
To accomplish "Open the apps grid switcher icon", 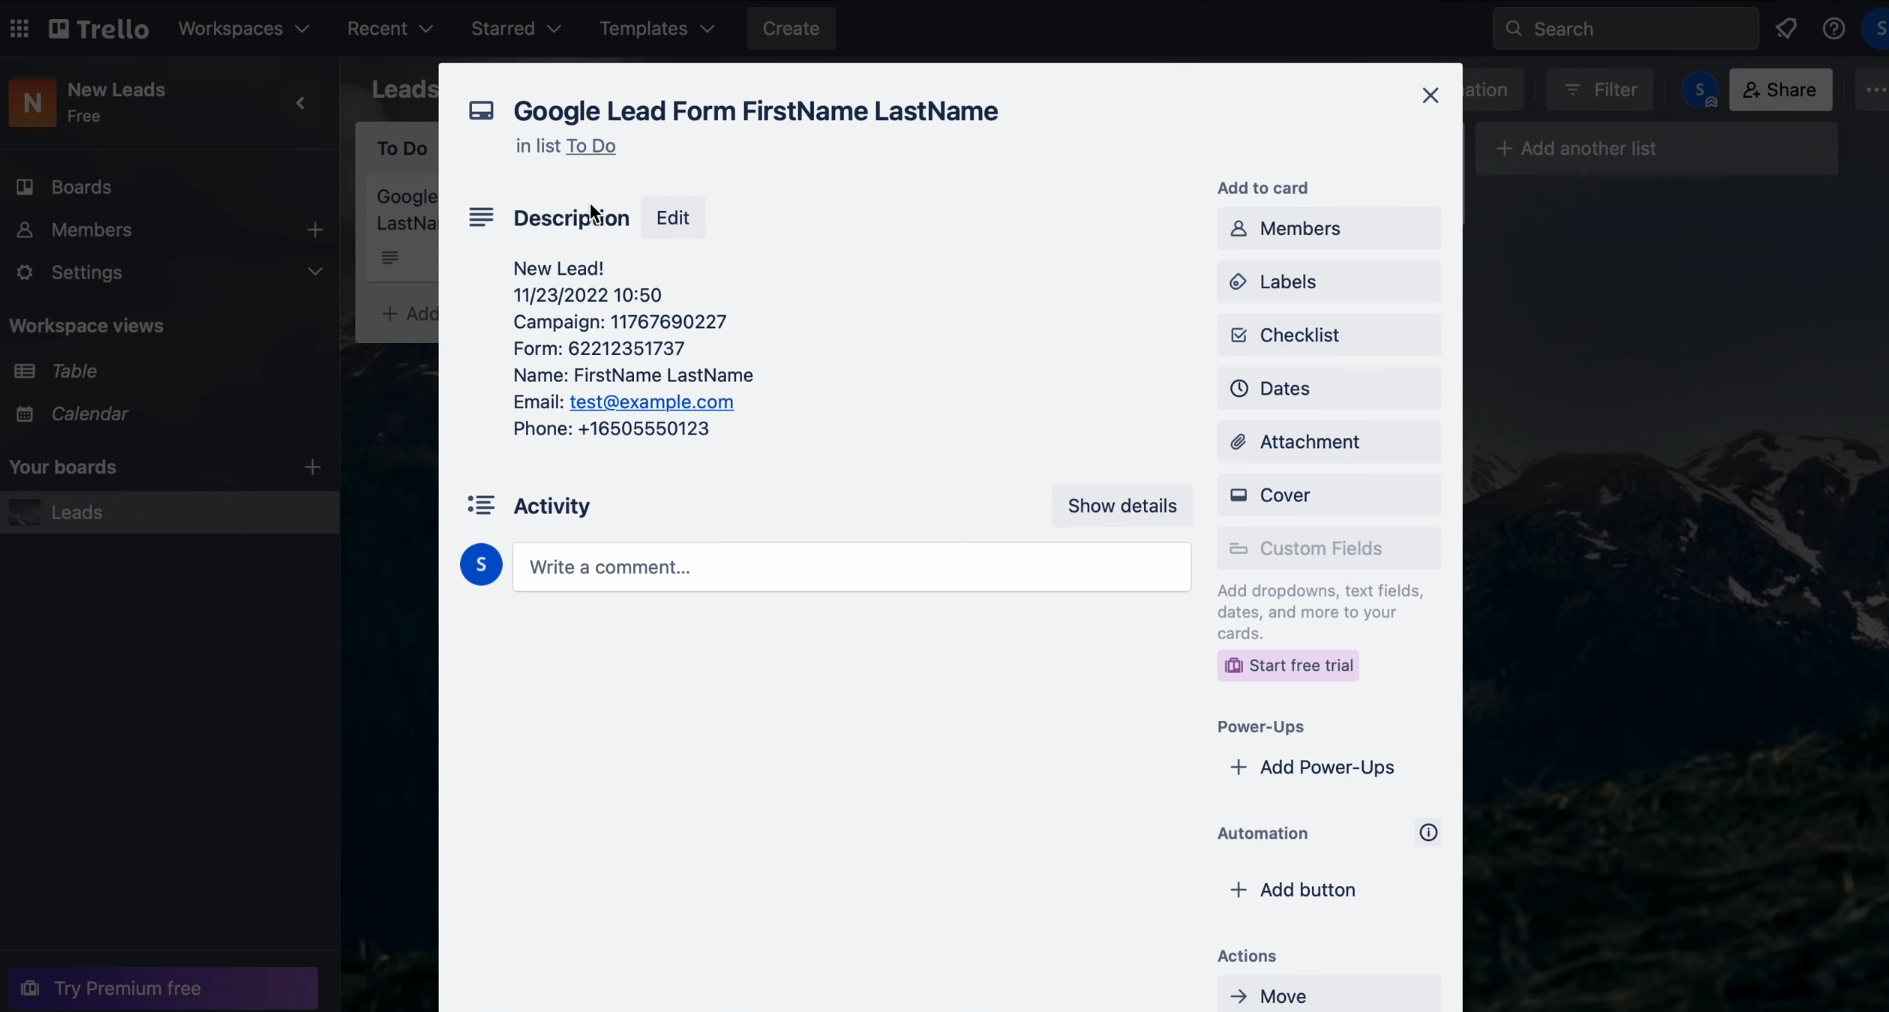I will click(x=19, y=28).
